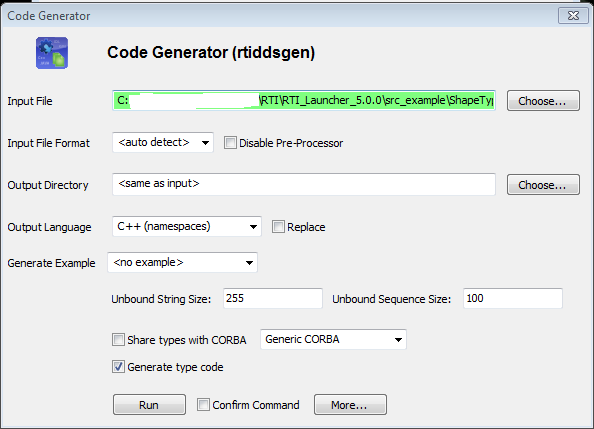The height and width of the screenshot is (429, 594).
Task: Expand the Generate Example dropdown
Action: pyautogui.click(x=183, y=262)
